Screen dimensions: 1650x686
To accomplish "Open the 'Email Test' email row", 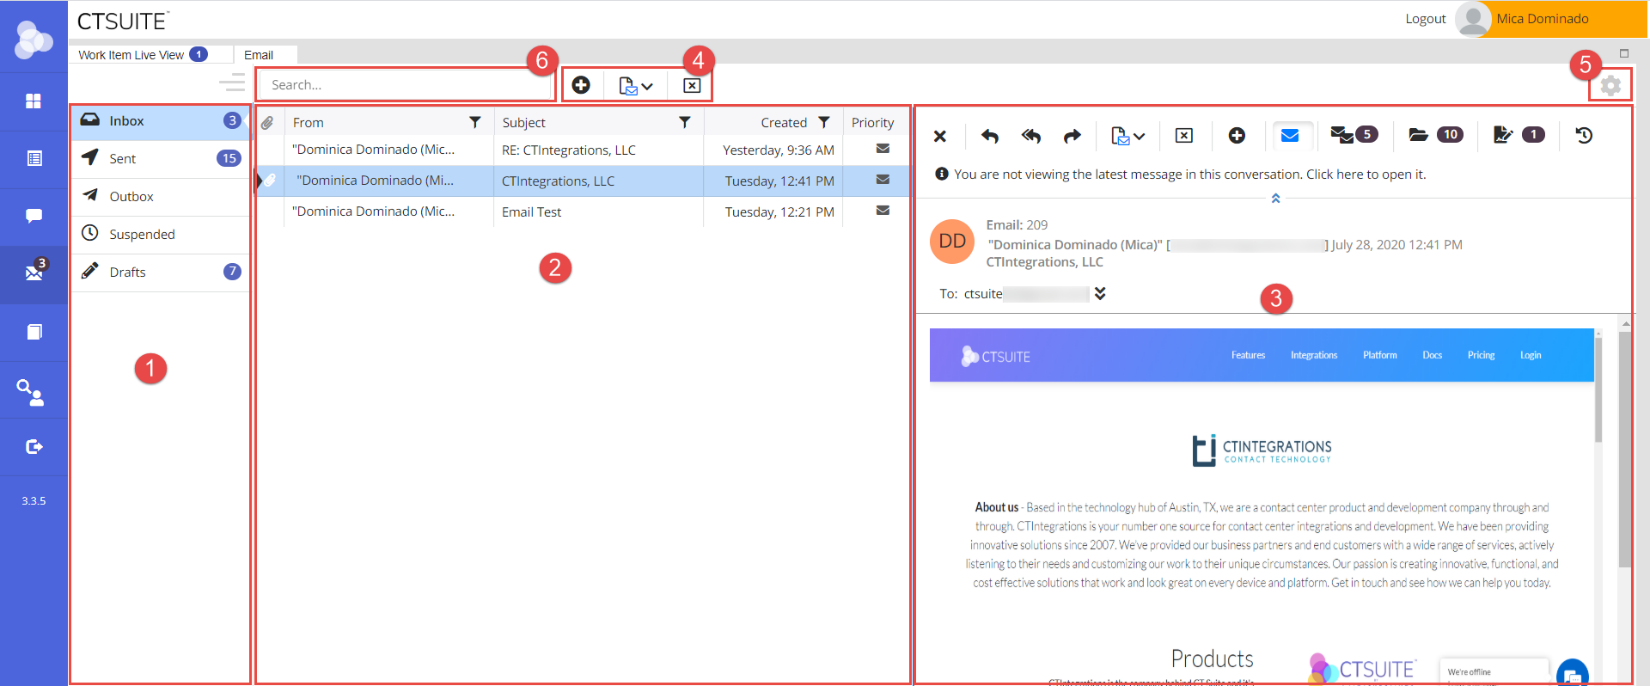I will pos(583,212).
